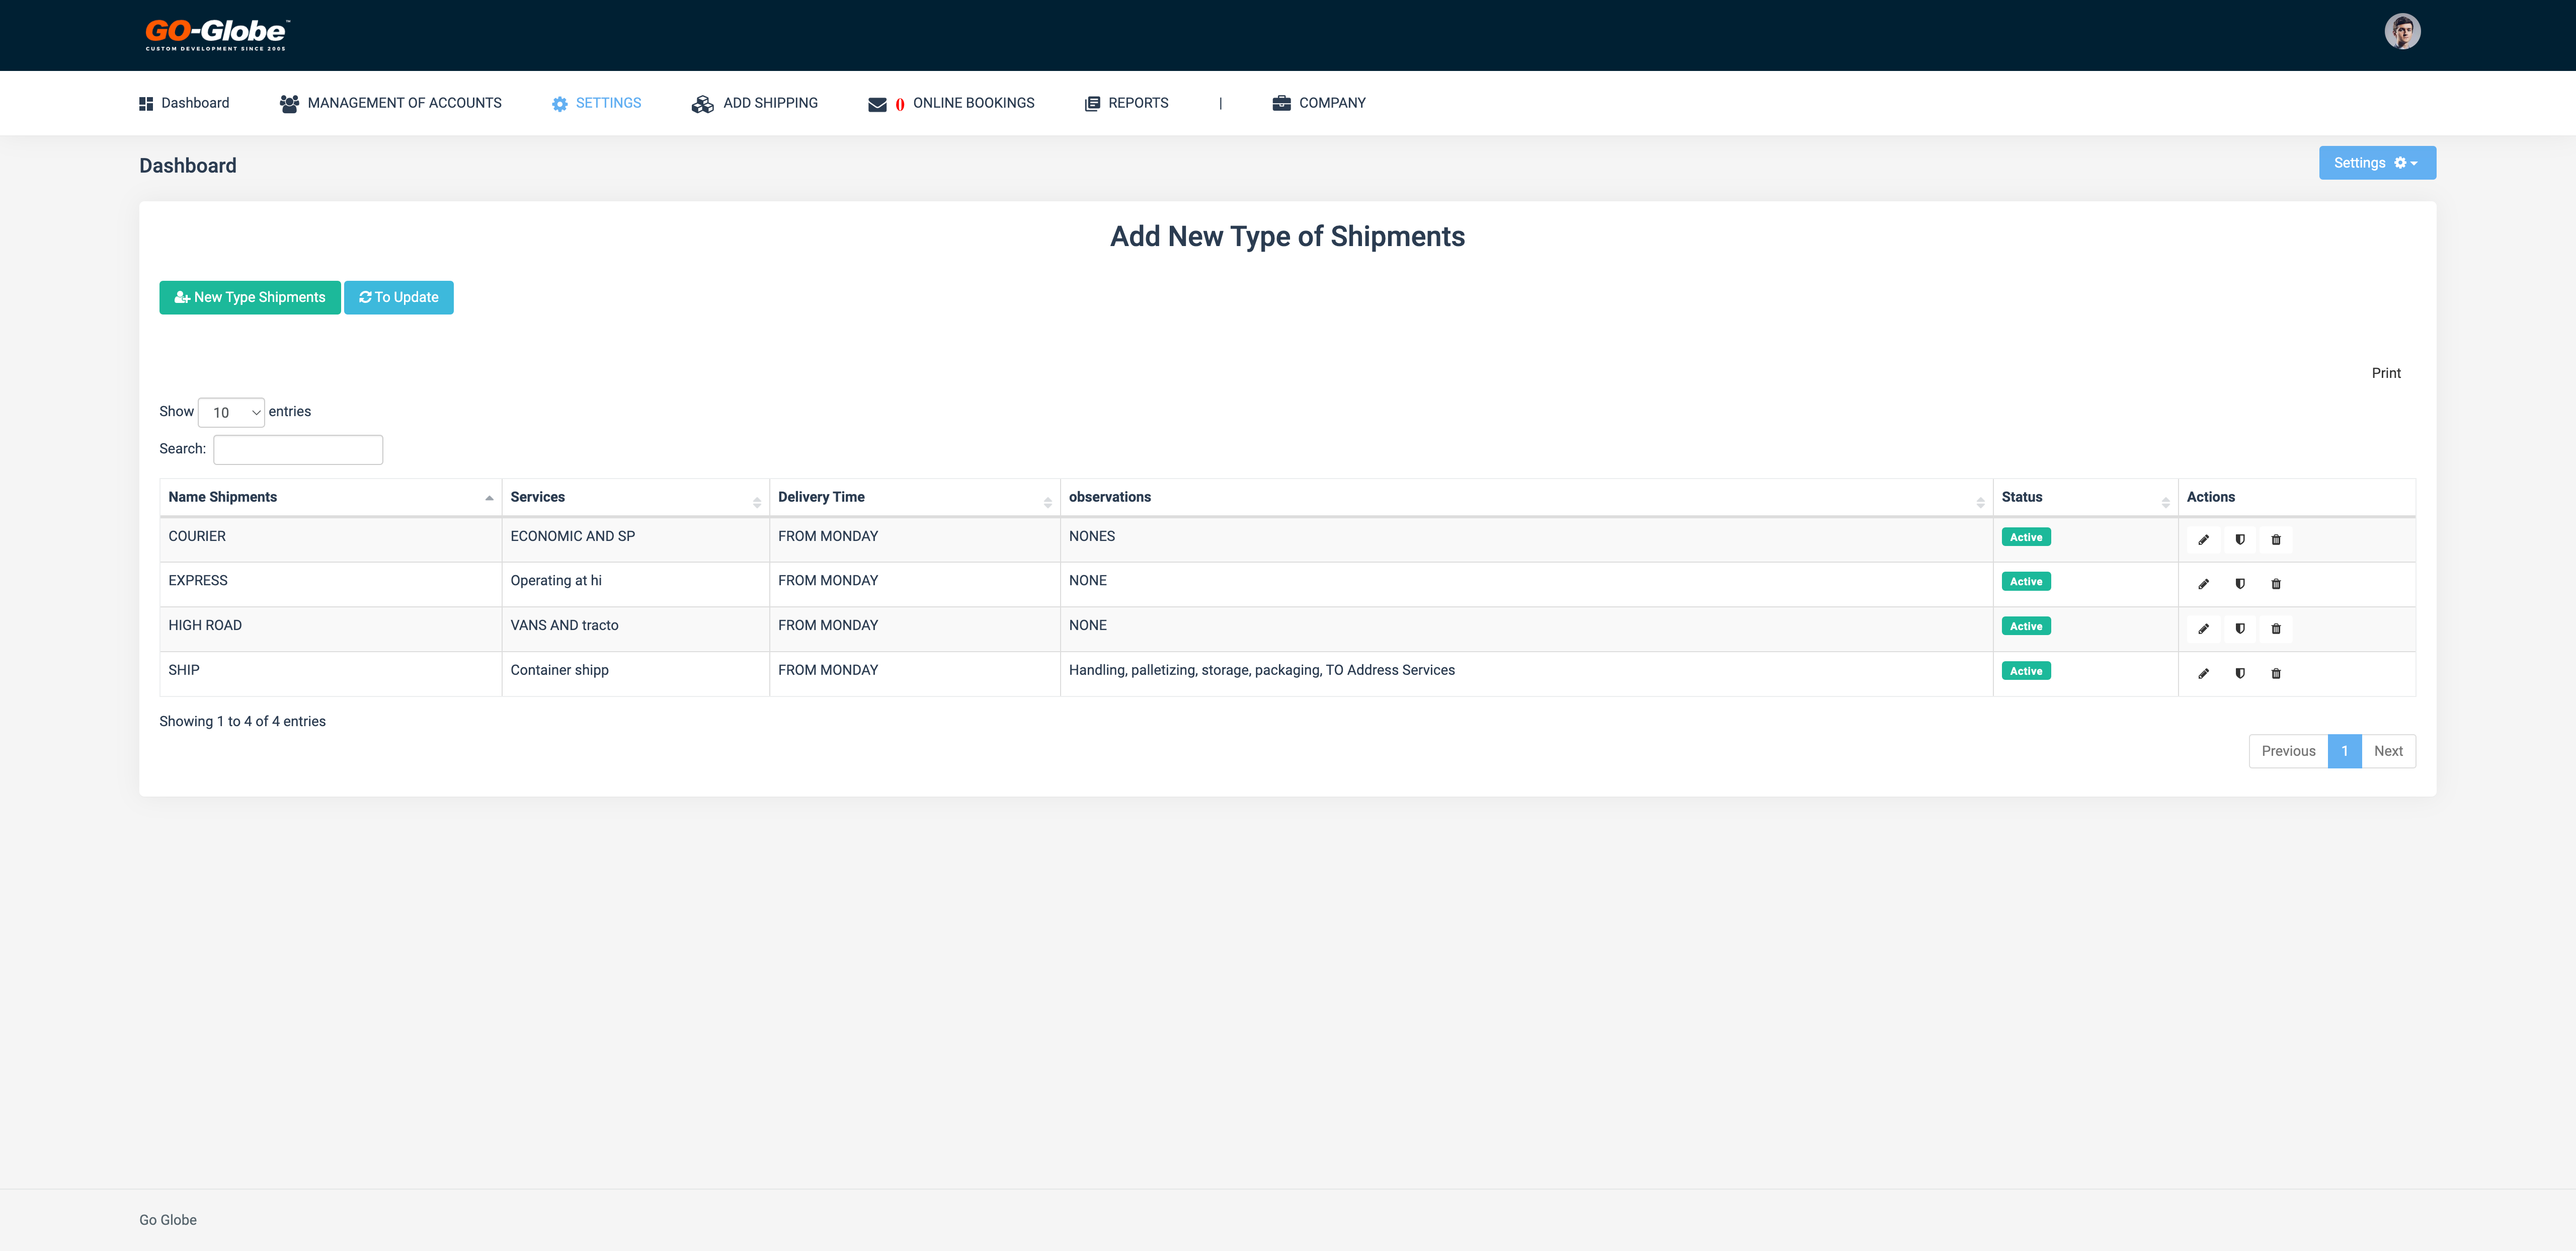Expand the blue Settings dropdown button
The height and width of the screenshot is (1251, 2576).
click(x=2377, y=163)
